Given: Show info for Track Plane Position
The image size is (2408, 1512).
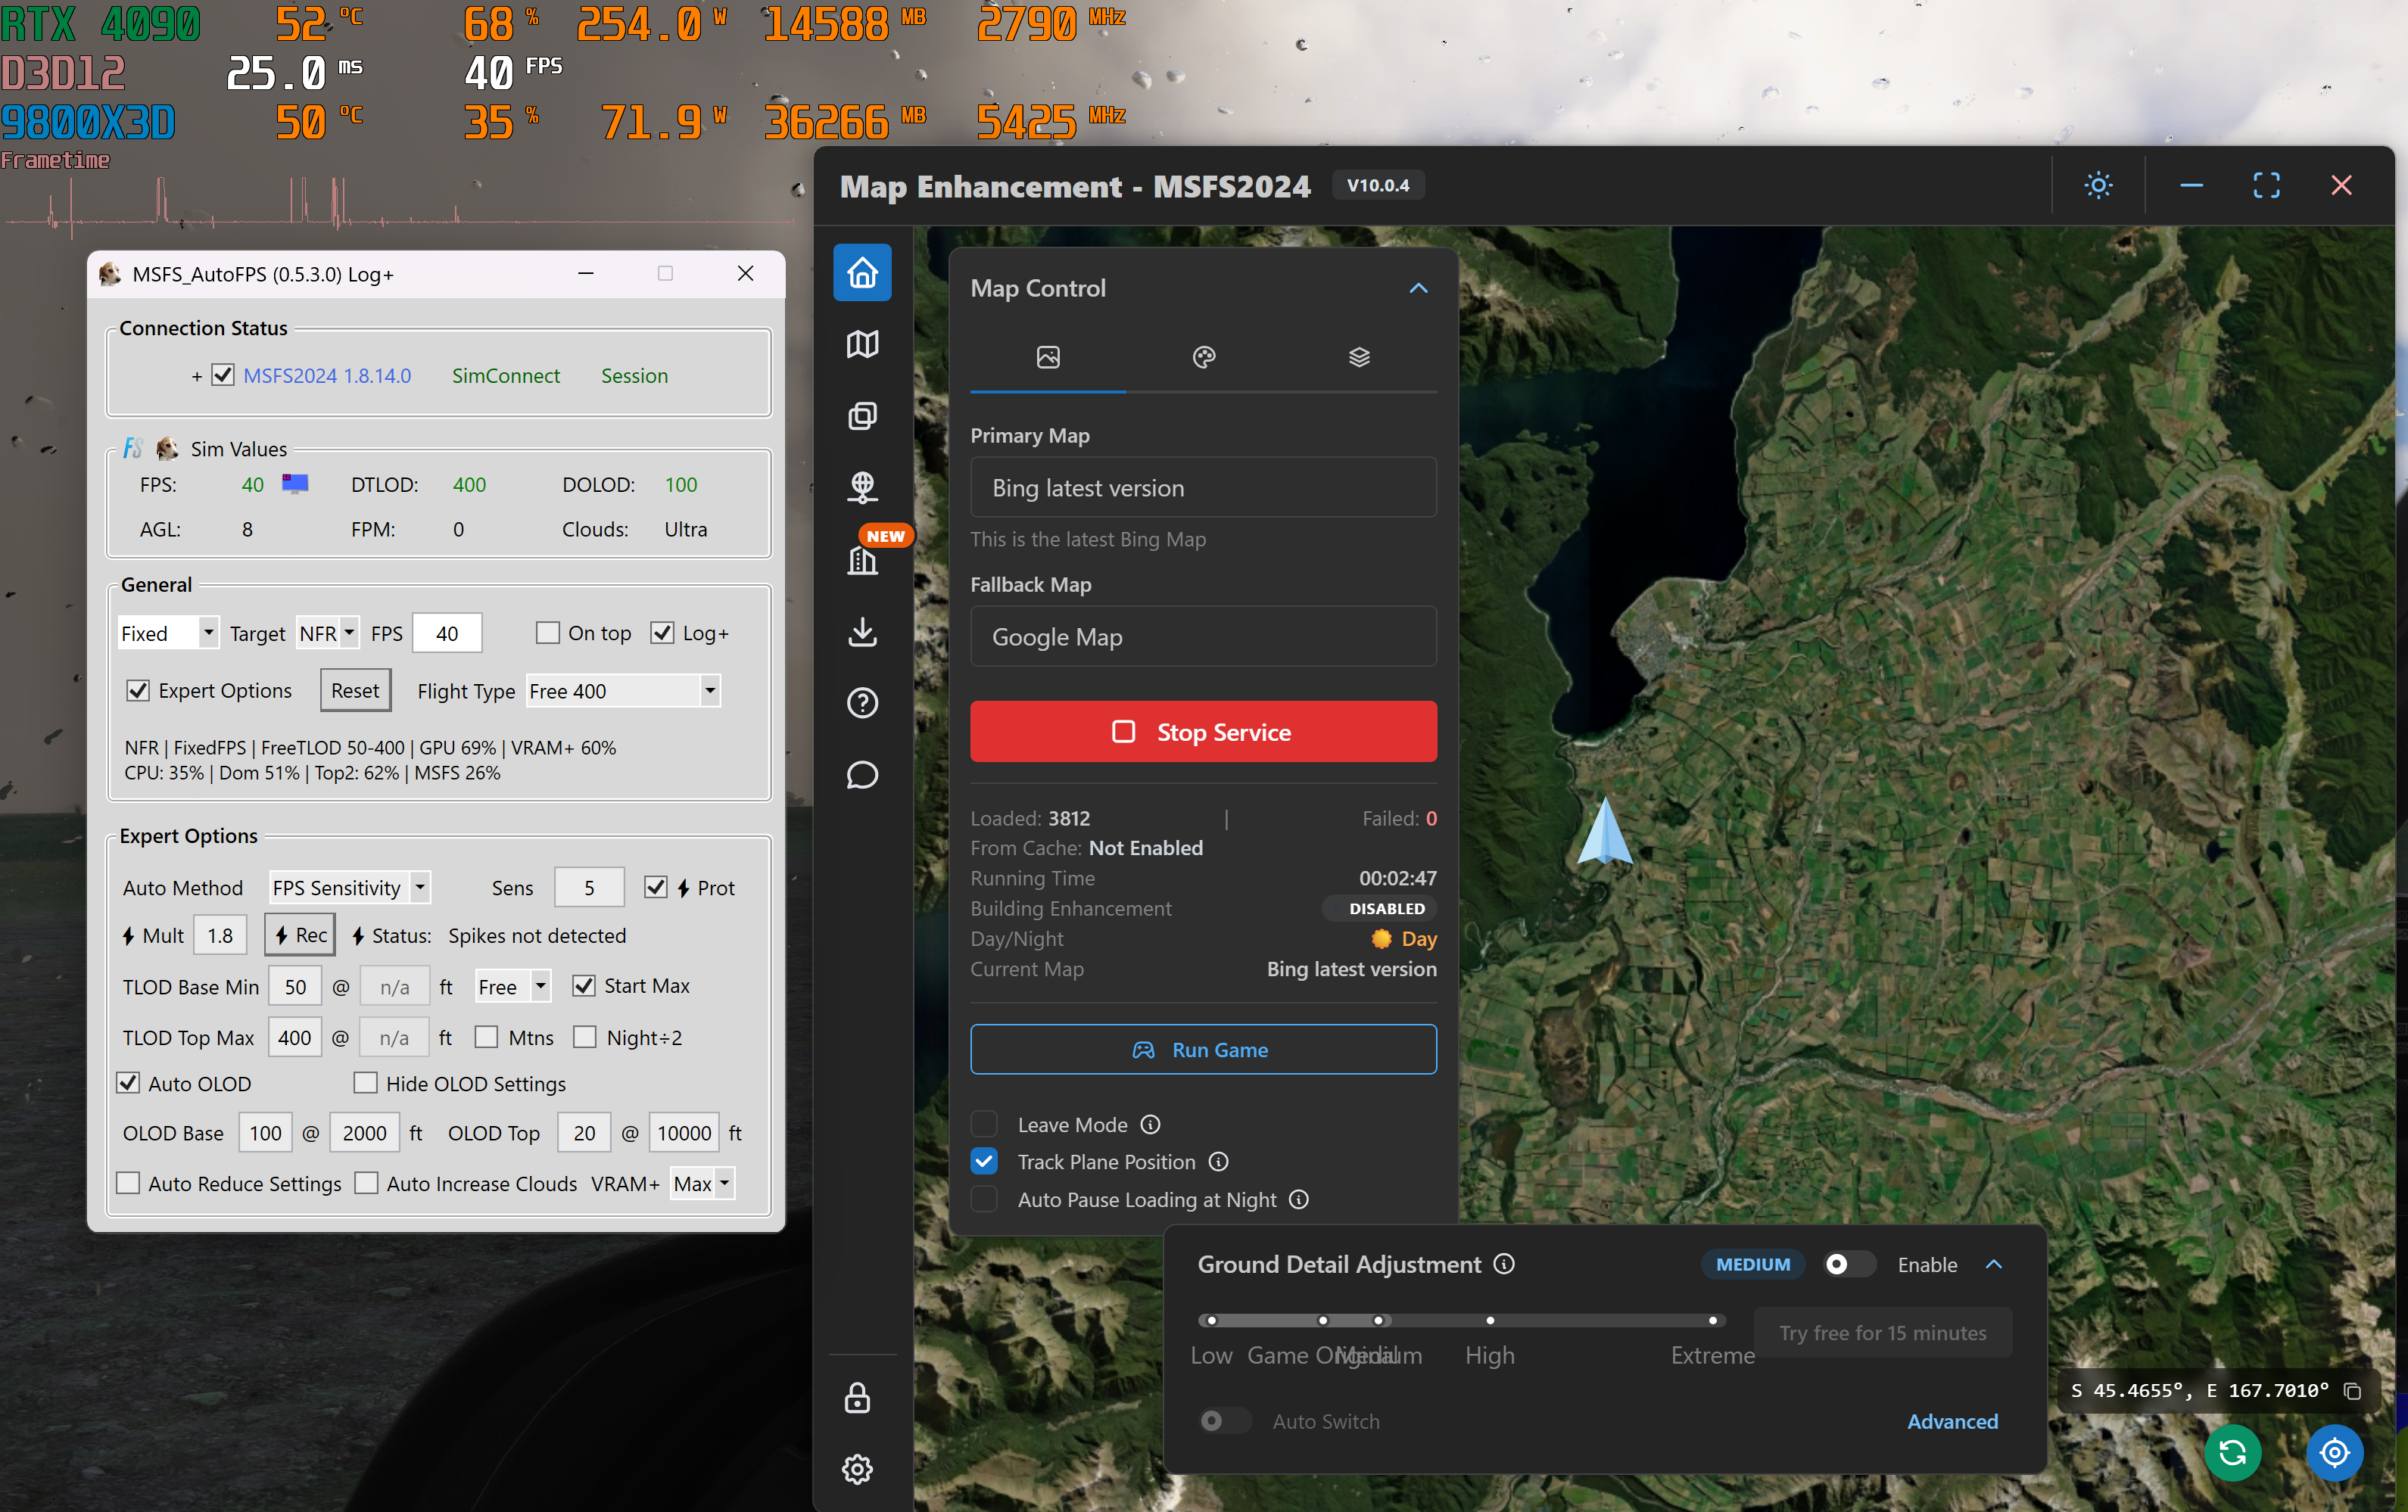Looking at the screenshot, I should [1218, 1162].
